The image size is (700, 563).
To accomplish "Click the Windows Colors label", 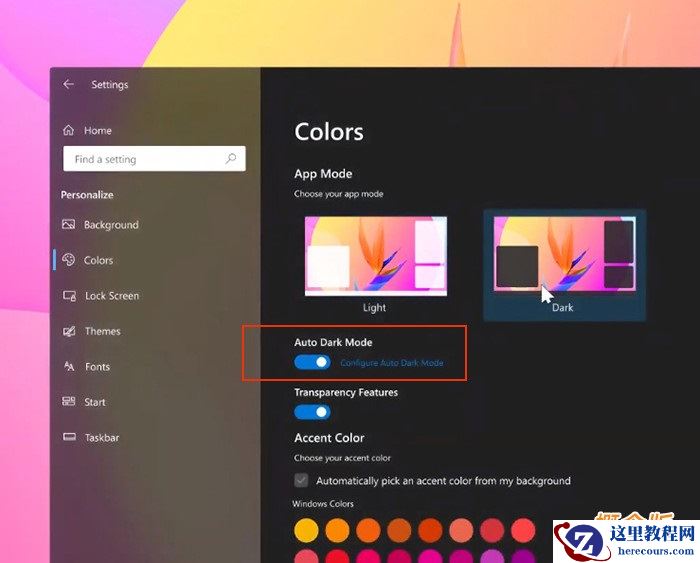I will coord(323,504).
